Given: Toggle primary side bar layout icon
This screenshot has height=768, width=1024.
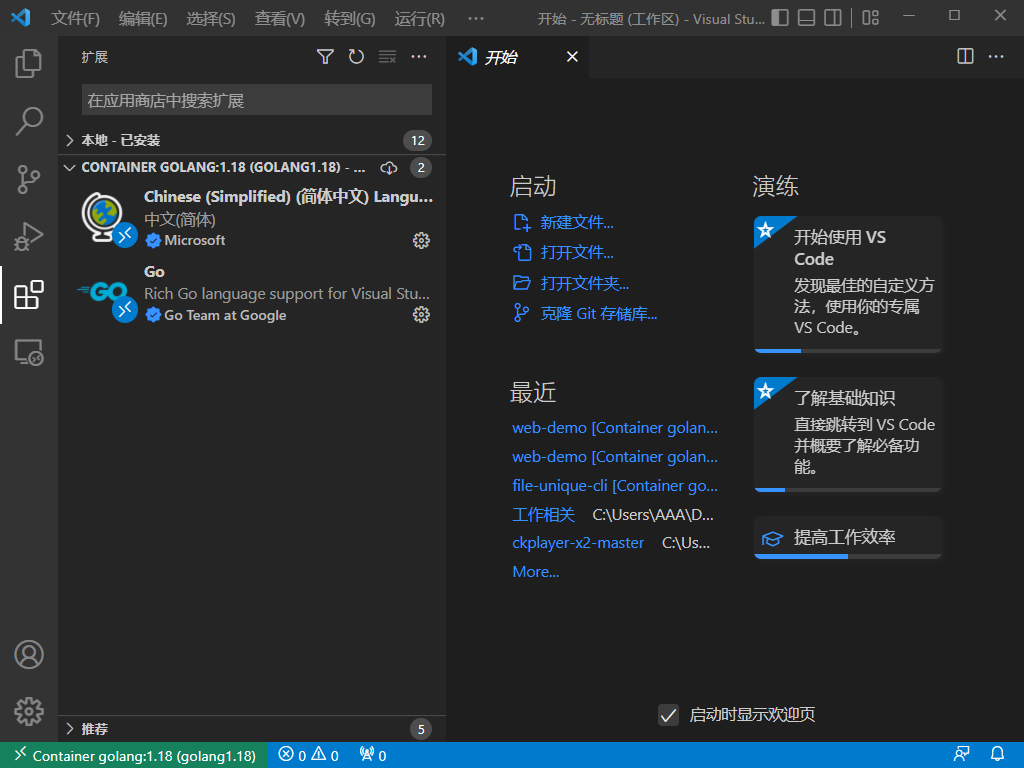Looking at the screenshot, I should 780,18.
